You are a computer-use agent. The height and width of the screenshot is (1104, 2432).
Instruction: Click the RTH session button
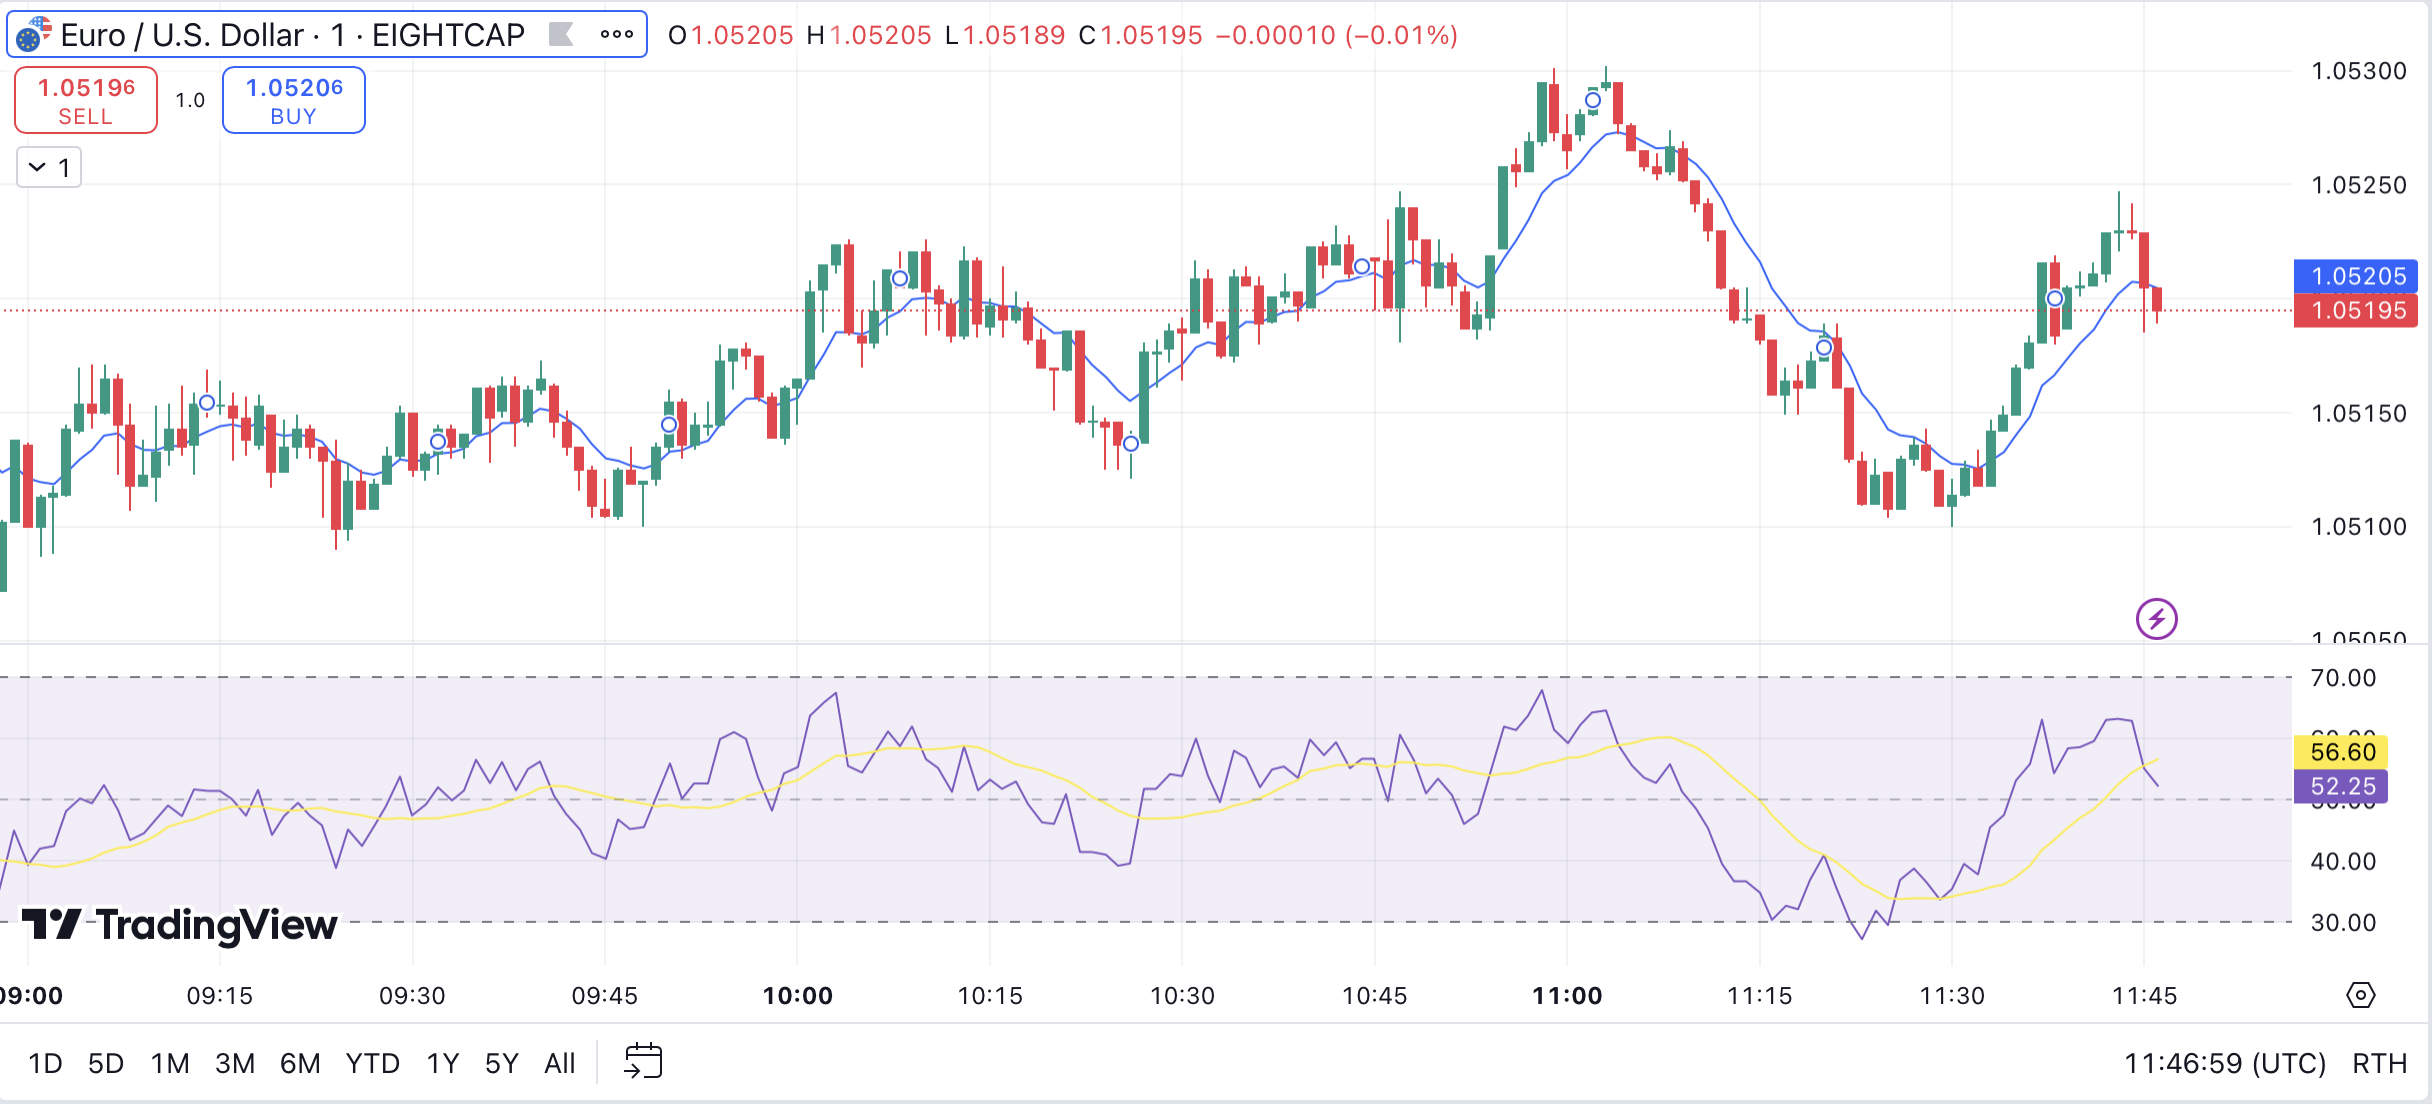[x=2379, y=1063]
